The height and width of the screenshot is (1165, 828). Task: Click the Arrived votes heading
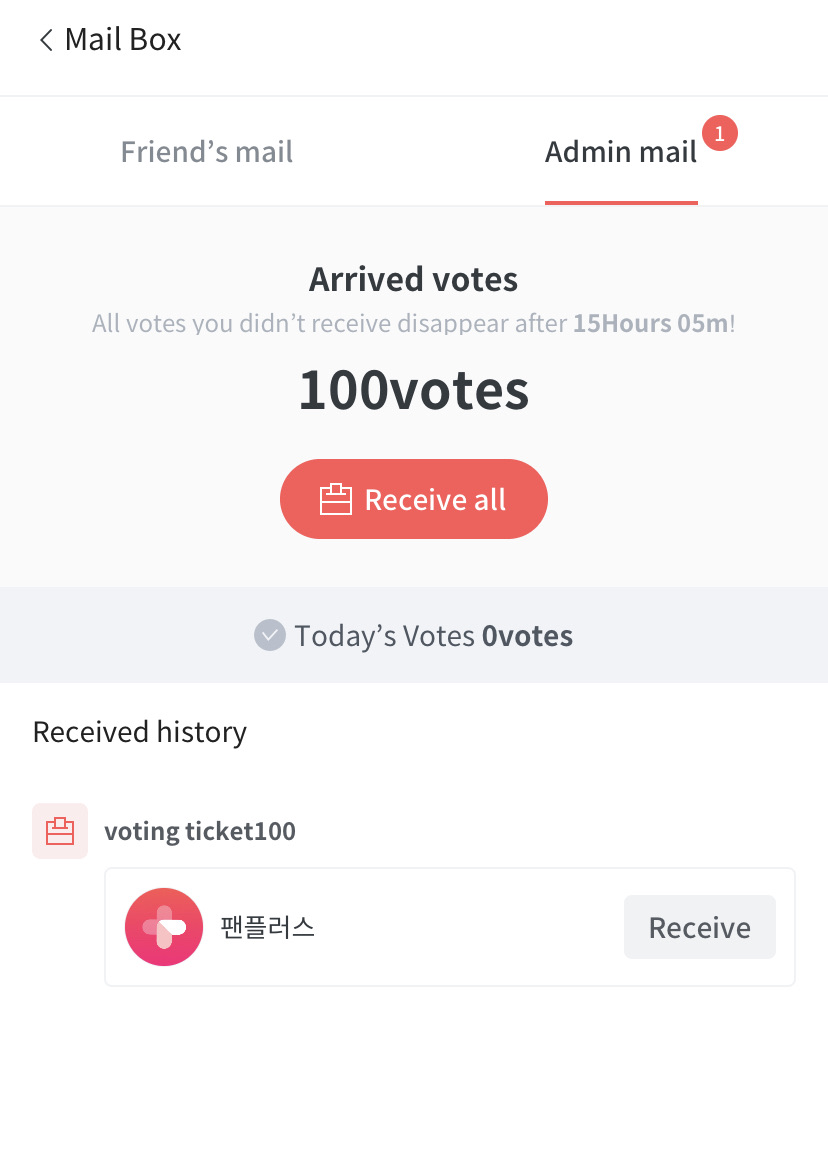pos(413,279)
